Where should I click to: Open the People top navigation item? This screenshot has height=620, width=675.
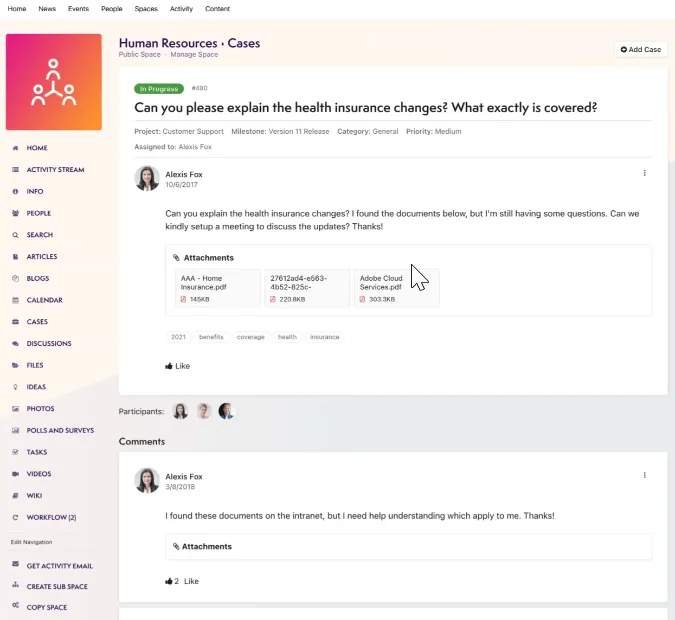(111, 9)
